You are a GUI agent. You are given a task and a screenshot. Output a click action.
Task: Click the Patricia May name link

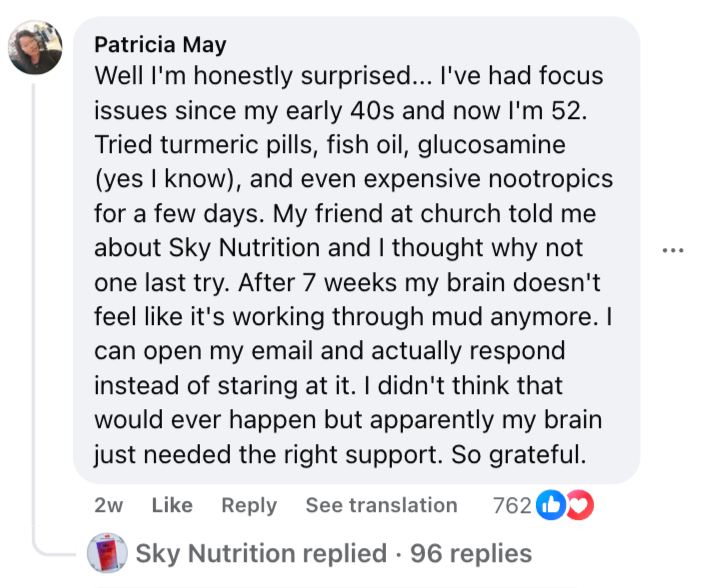coord(160,45)
